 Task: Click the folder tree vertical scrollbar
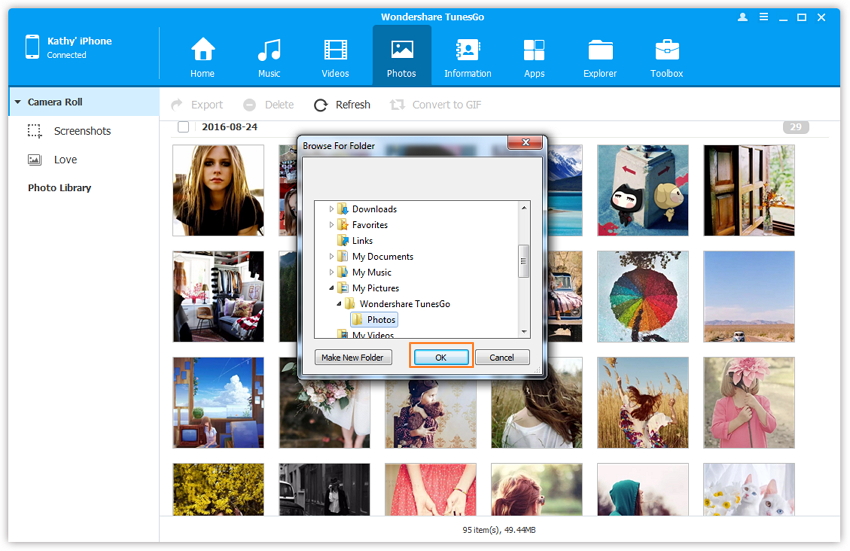[x=523, y=262]
